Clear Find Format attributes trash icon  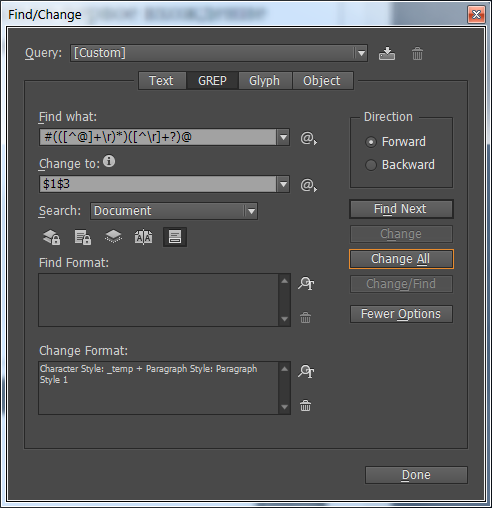tap(305, 318)
